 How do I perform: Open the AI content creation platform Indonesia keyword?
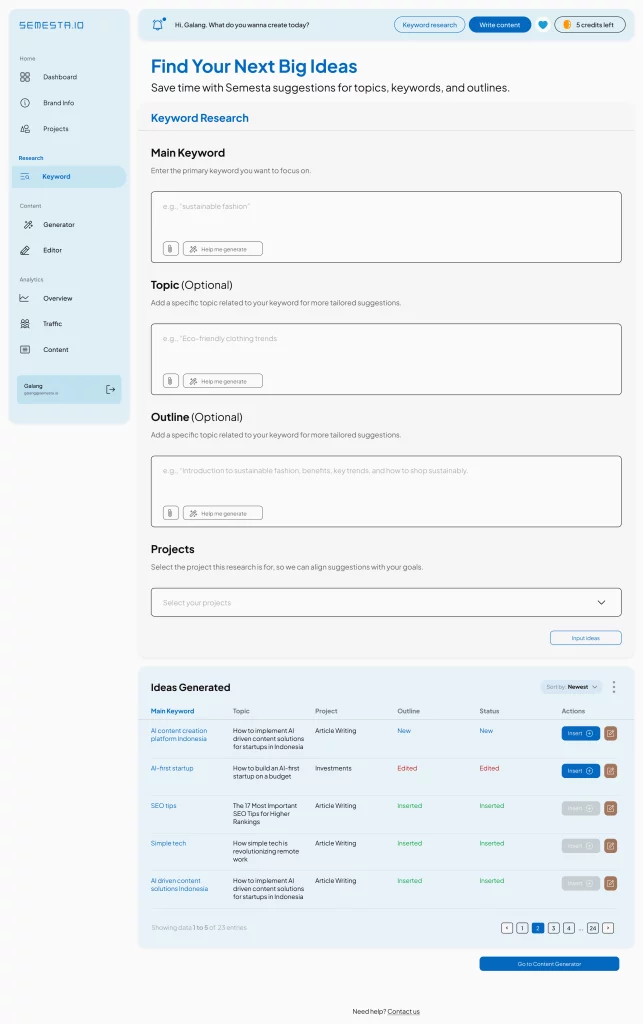[x=179, y=735]
